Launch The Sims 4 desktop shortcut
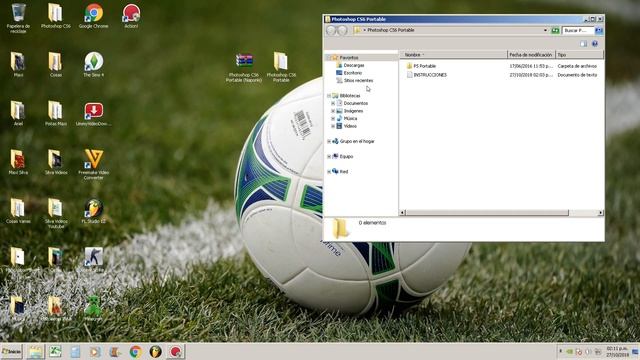 (x=93, y=64)
